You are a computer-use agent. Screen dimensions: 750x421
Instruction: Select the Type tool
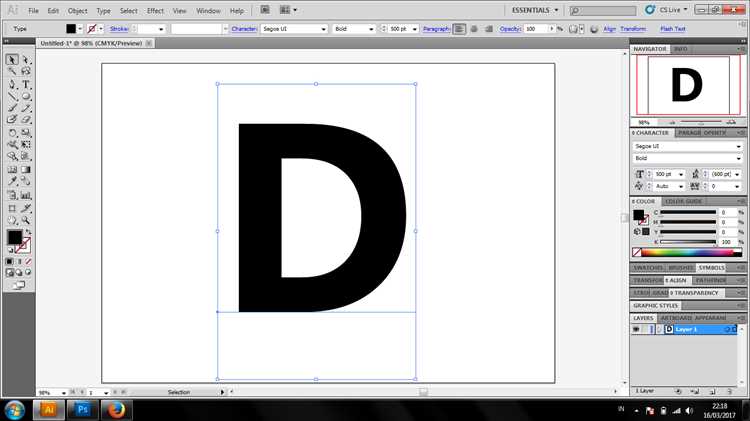(x=26, y=85)
